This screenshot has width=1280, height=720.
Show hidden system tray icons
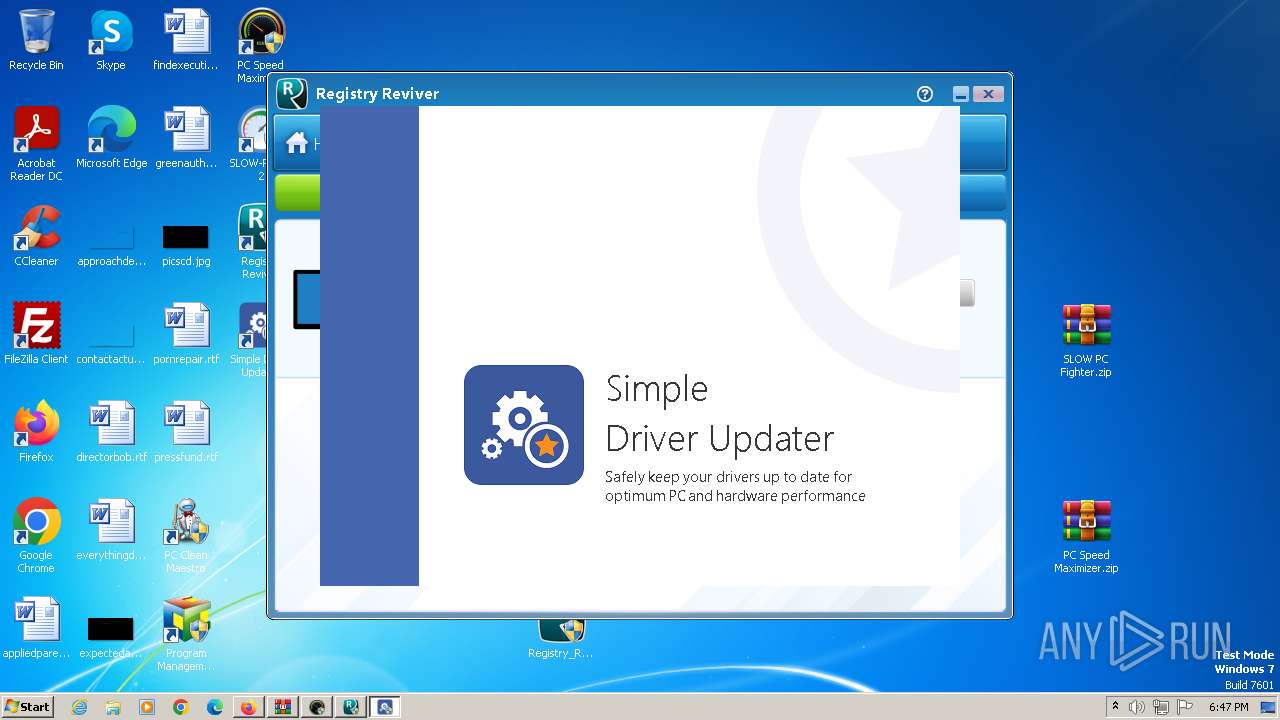[x=1115, y=707]
